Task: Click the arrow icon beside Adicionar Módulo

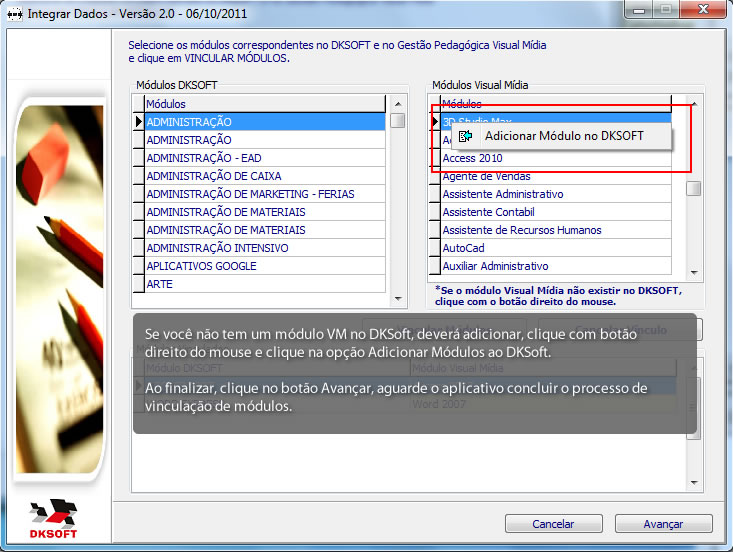Action: tap(465, 136)
